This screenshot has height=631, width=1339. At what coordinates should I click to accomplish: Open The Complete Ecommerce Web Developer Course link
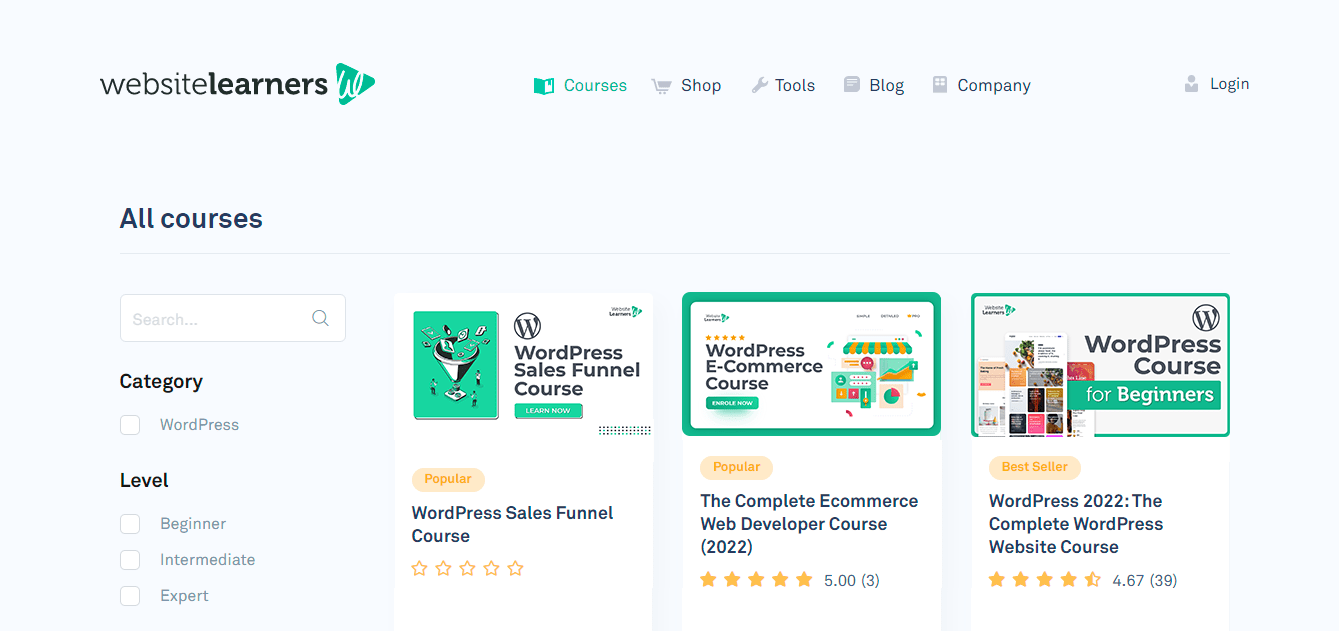point(809,524)
